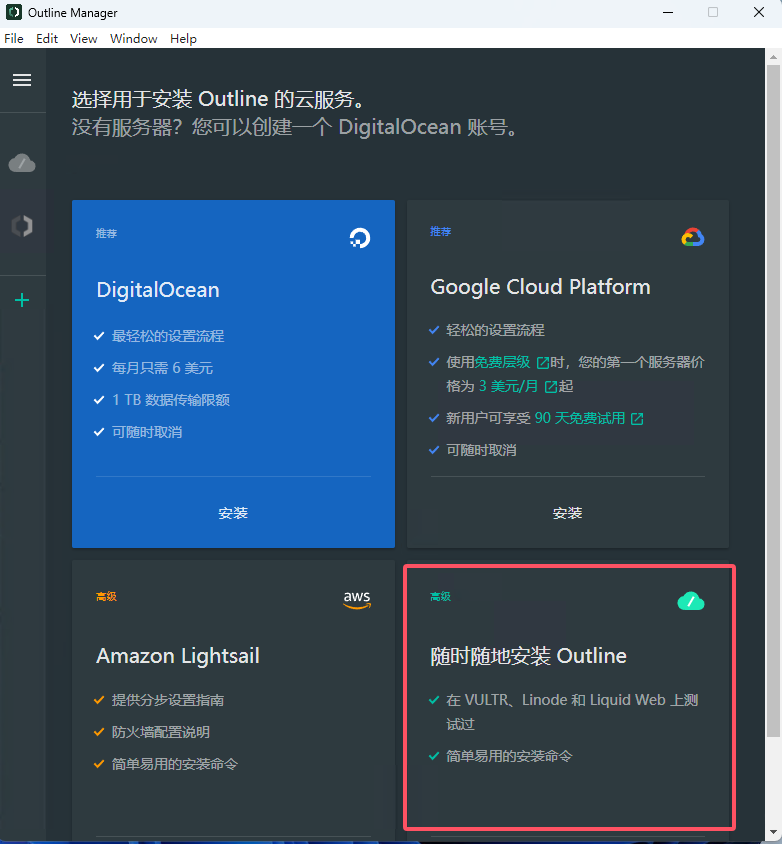
Task: Click 安装 button on DigitalOcean card
Action: click(233, 513)
